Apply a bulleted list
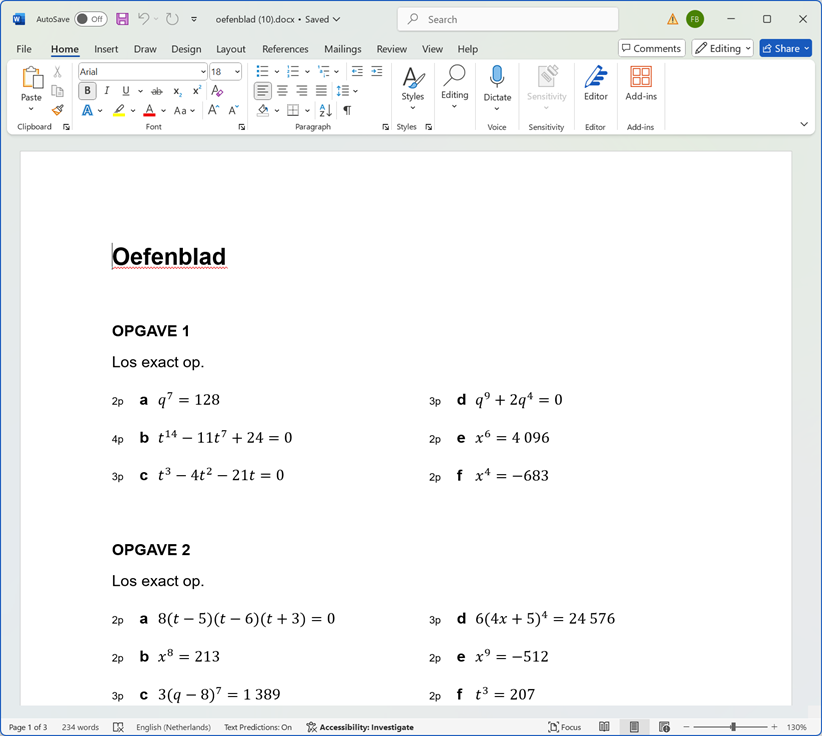Image resolution: width=822 pixels, height=736 pixels. pyautogui.click(x=262, y=71)
